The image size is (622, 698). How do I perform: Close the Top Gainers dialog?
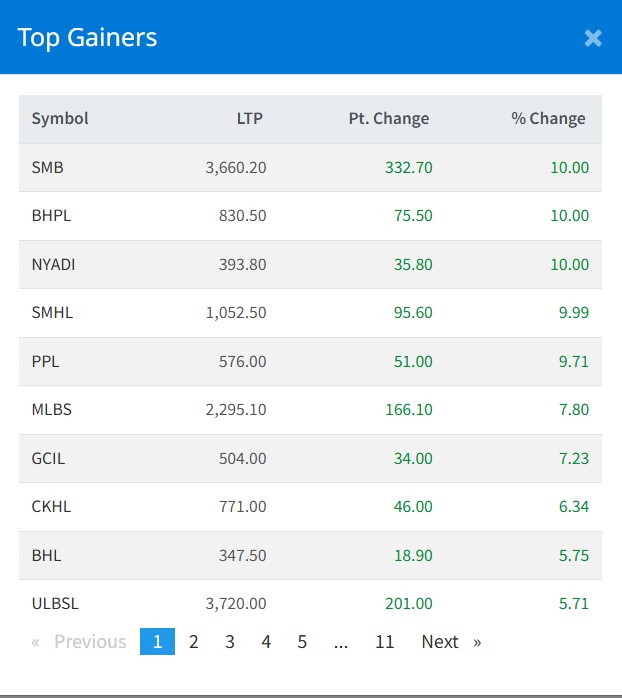click(593, 38)
